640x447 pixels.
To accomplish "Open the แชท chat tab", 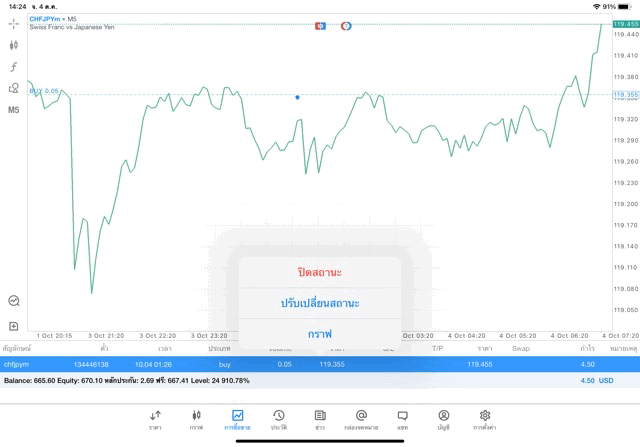I will point(402,419).
